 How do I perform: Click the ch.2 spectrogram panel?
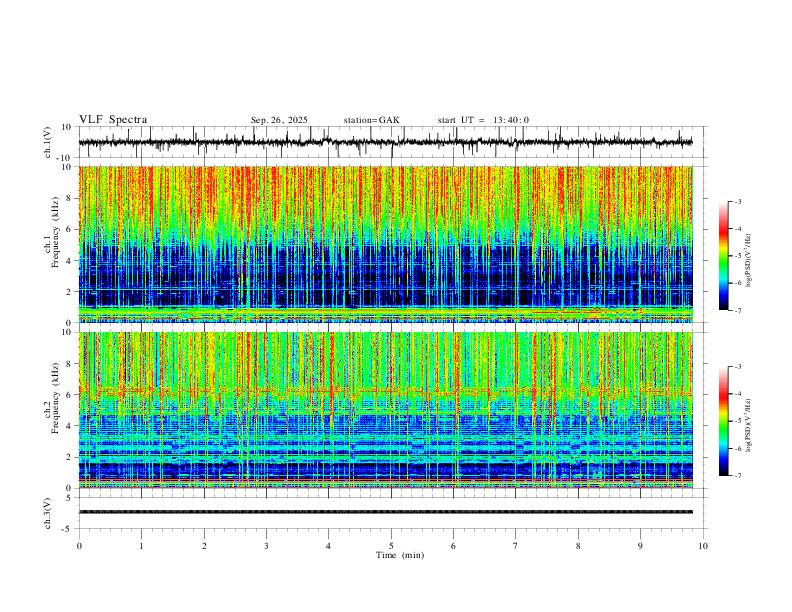(x=385, y=410)
